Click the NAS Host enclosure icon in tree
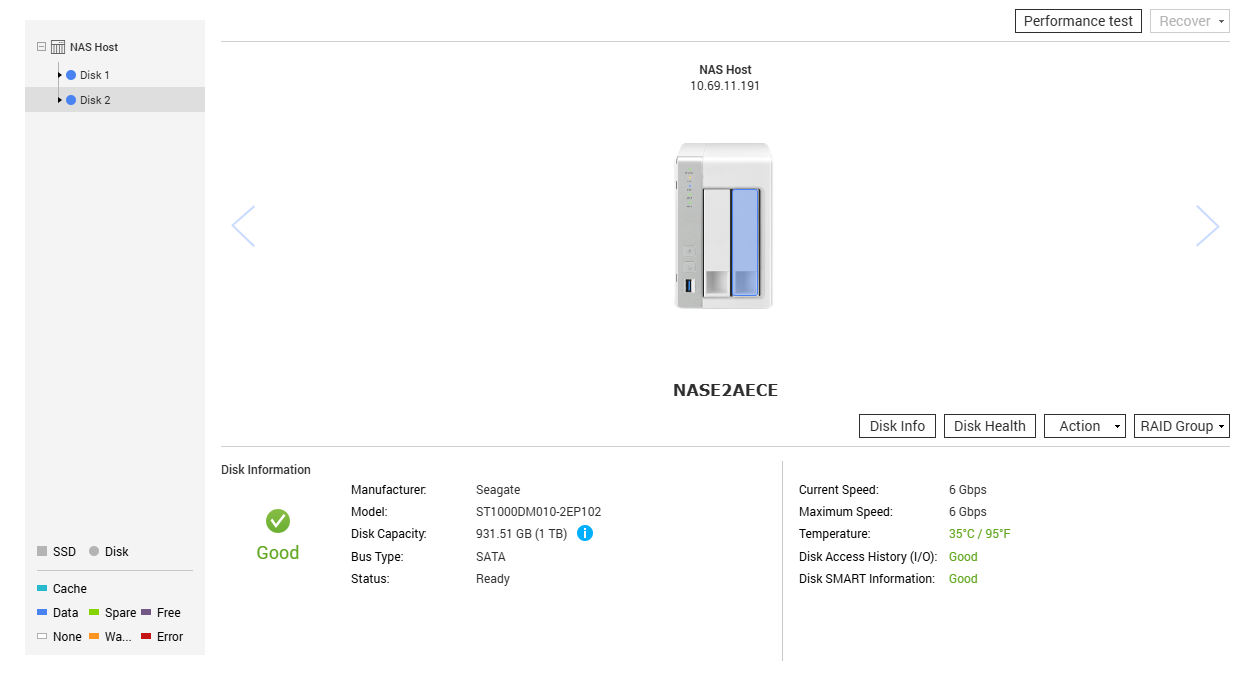The width and height of the screenshot is (1251, 675). pyautogui.click(x=58, y=47)
